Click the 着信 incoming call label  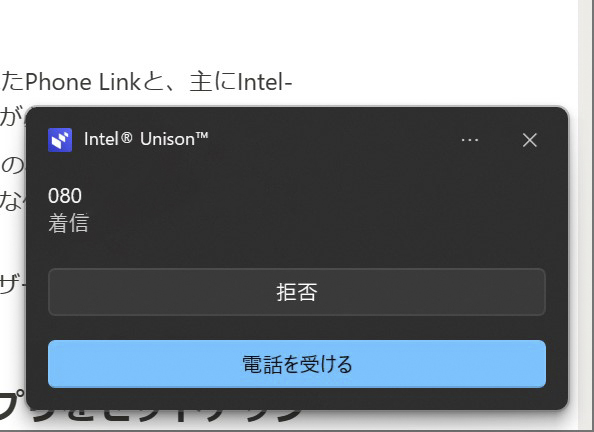pyautogui.click(x=68, y=223)
